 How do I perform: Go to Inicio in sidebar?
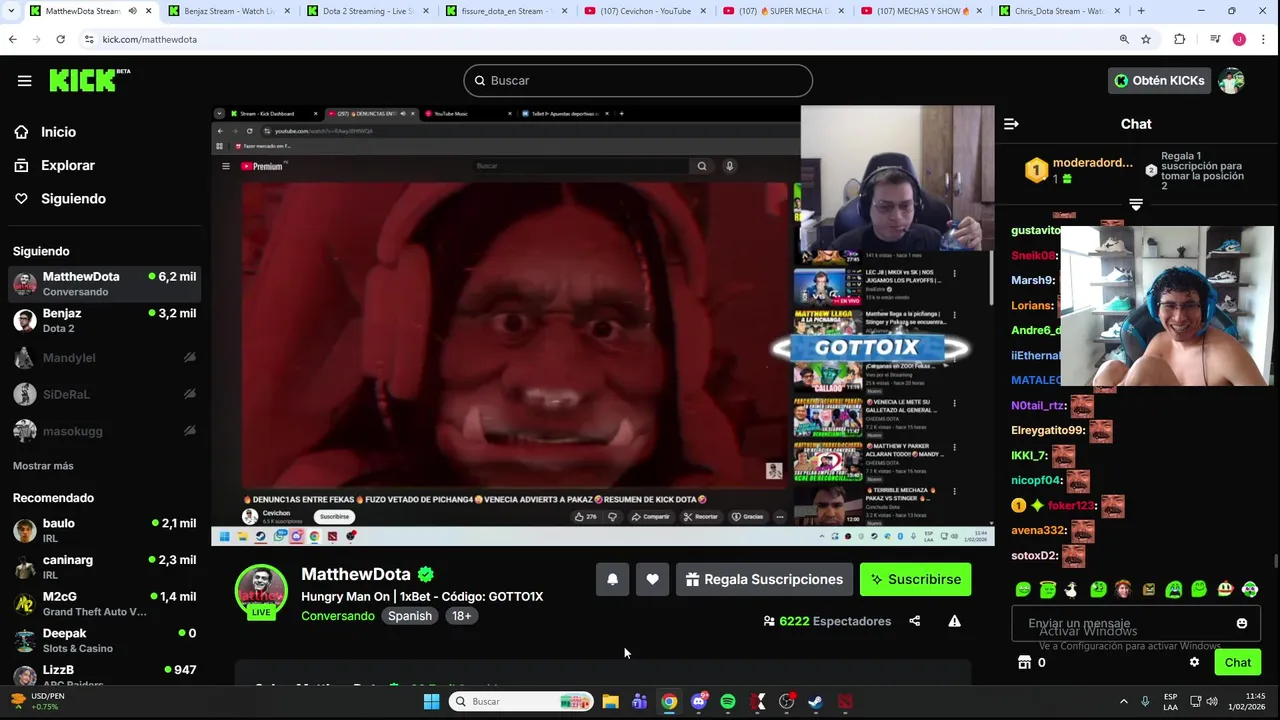(58, 132)
